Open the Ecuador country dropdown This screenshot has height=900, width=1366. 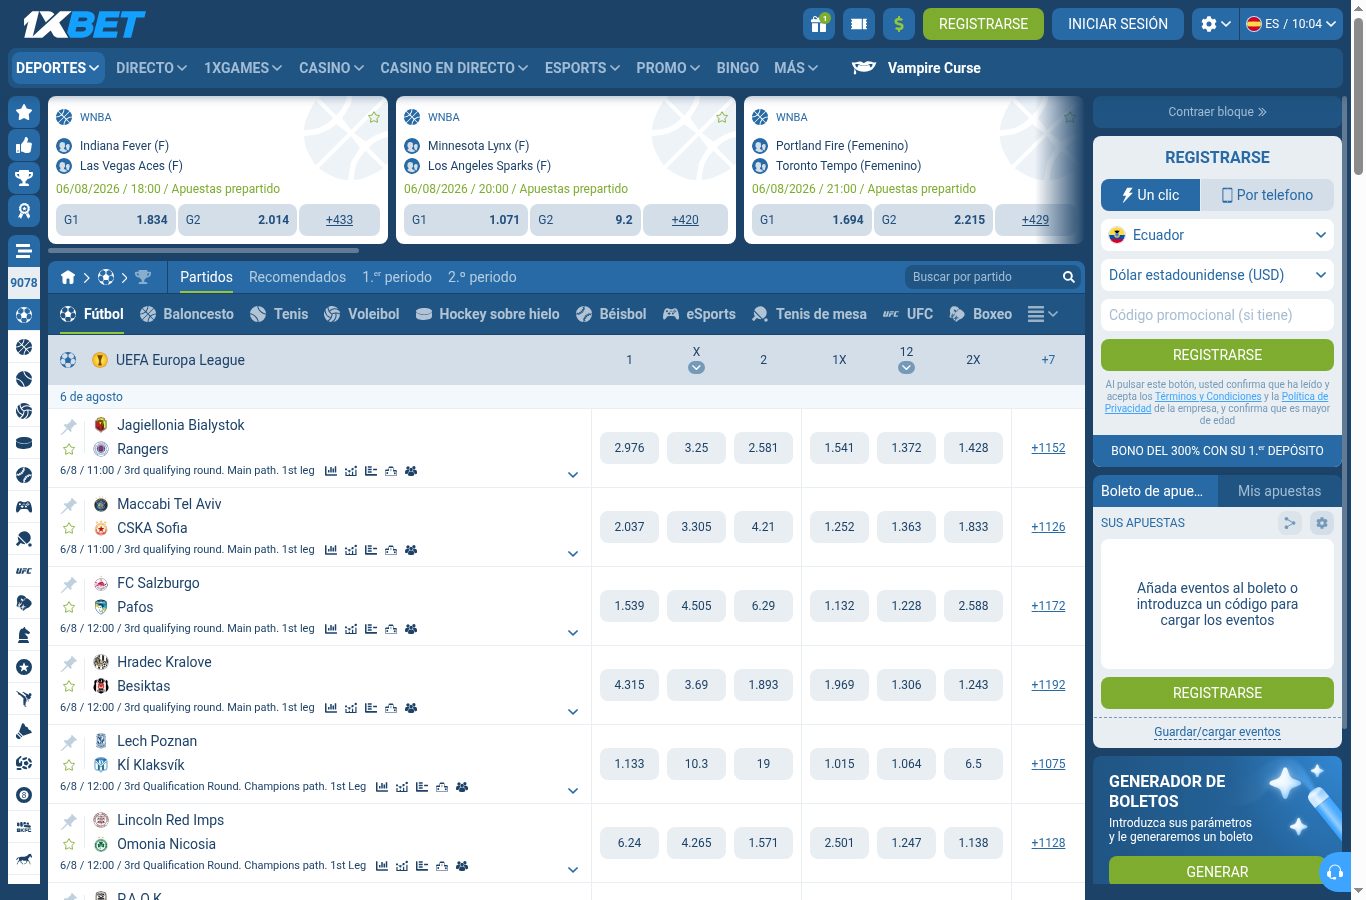pos(1217,235)
